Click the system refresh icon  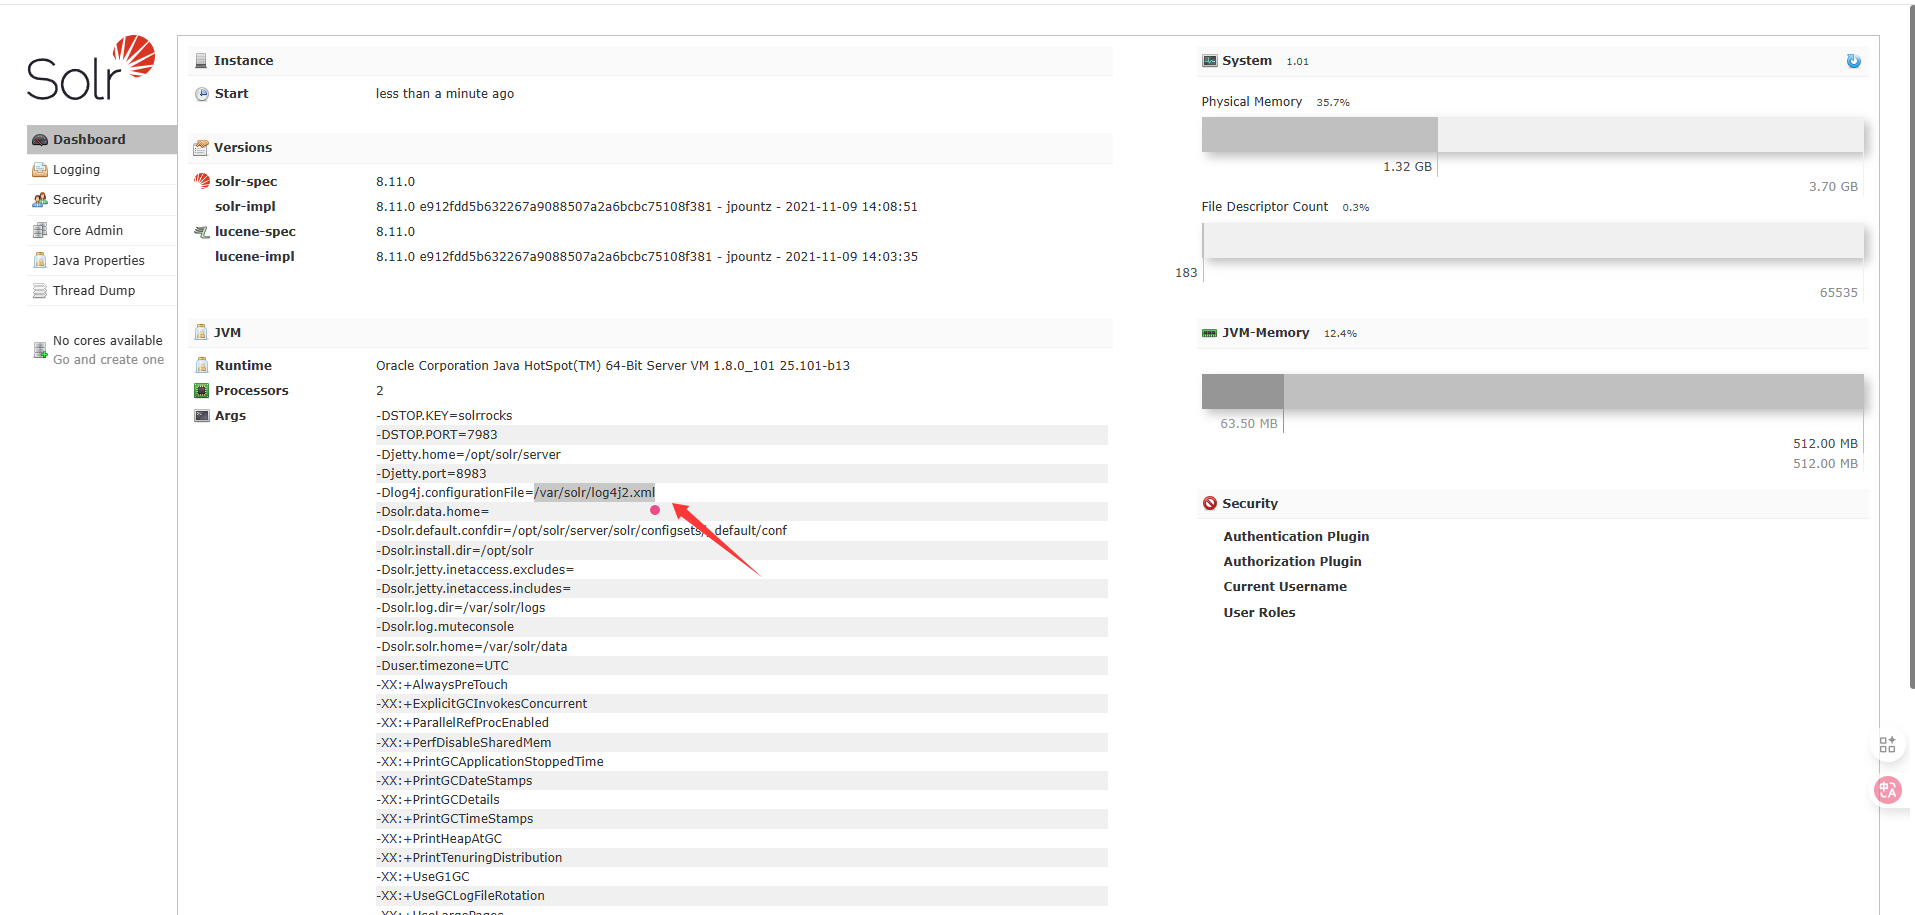[x=1853, y=61]
